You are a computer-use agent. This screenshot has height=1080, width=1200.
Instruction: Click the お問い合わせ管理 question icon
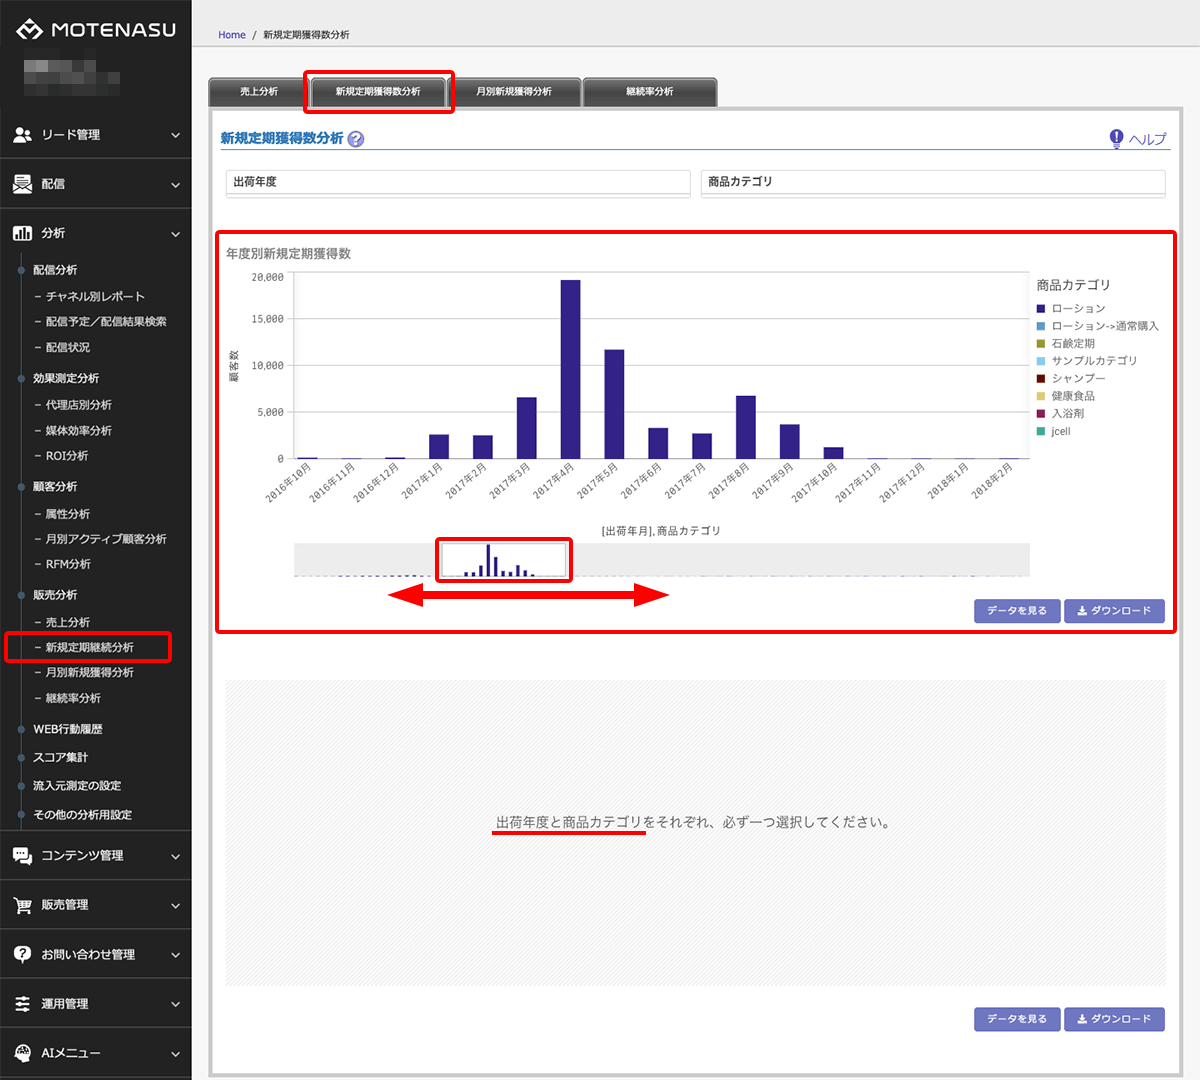22,954
